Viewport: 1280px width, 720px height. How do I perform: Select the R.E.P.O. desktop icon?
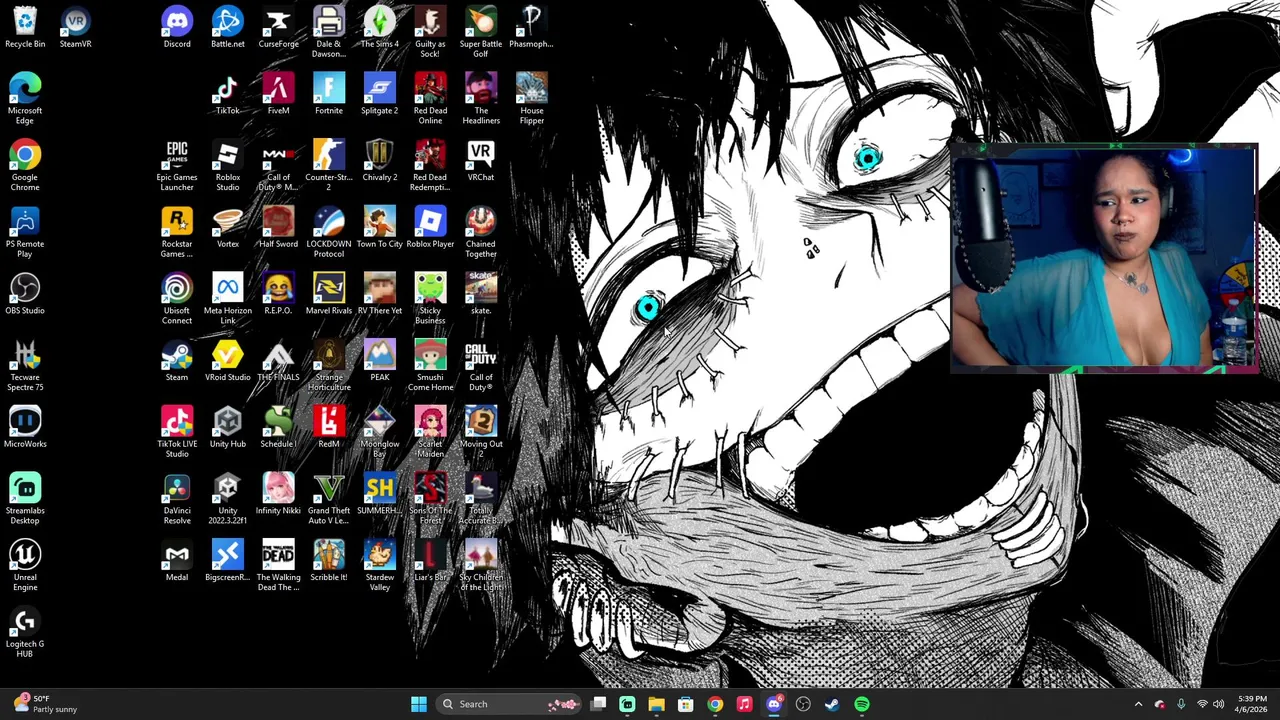[x=278, y=294]
